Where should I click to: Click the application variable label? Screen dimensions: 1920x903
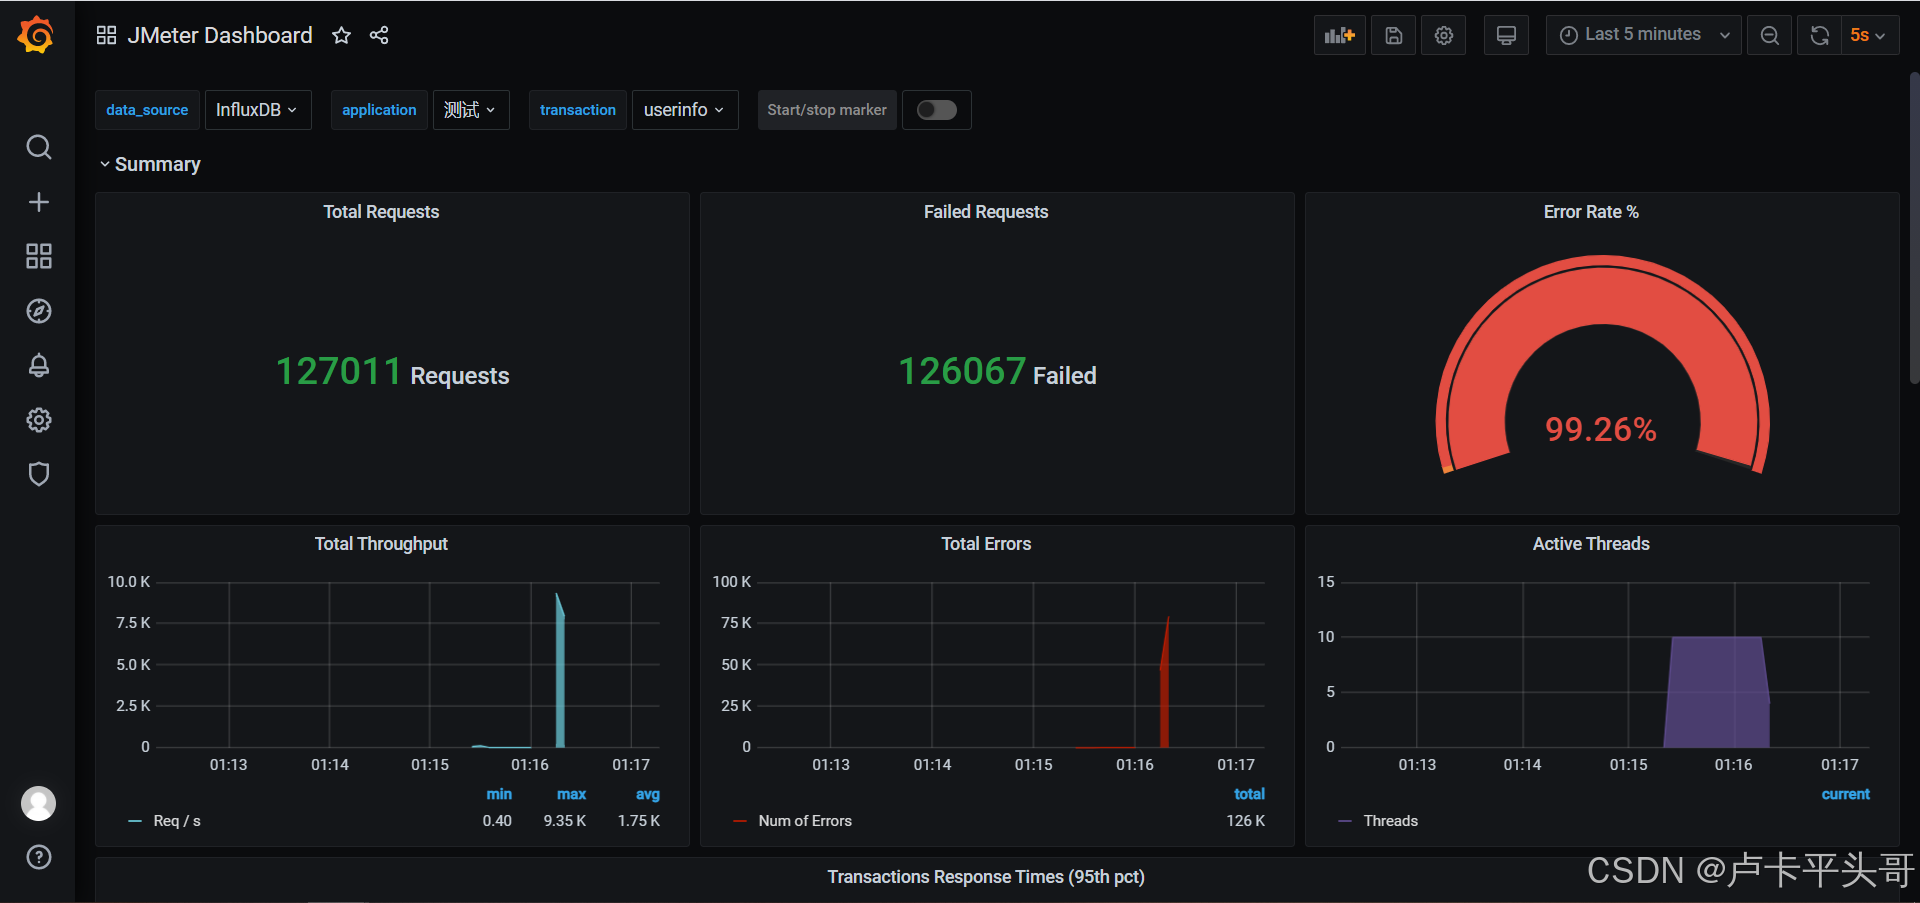pos(379,110)
